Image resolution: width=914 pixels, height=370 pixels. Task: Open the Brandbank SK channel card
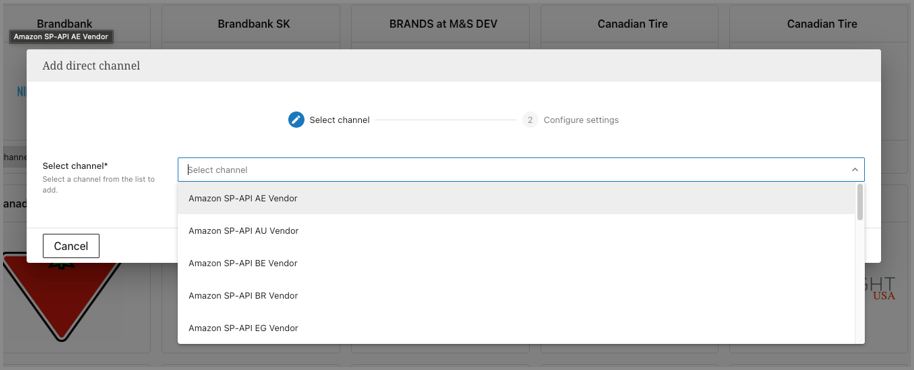[254, 24]
